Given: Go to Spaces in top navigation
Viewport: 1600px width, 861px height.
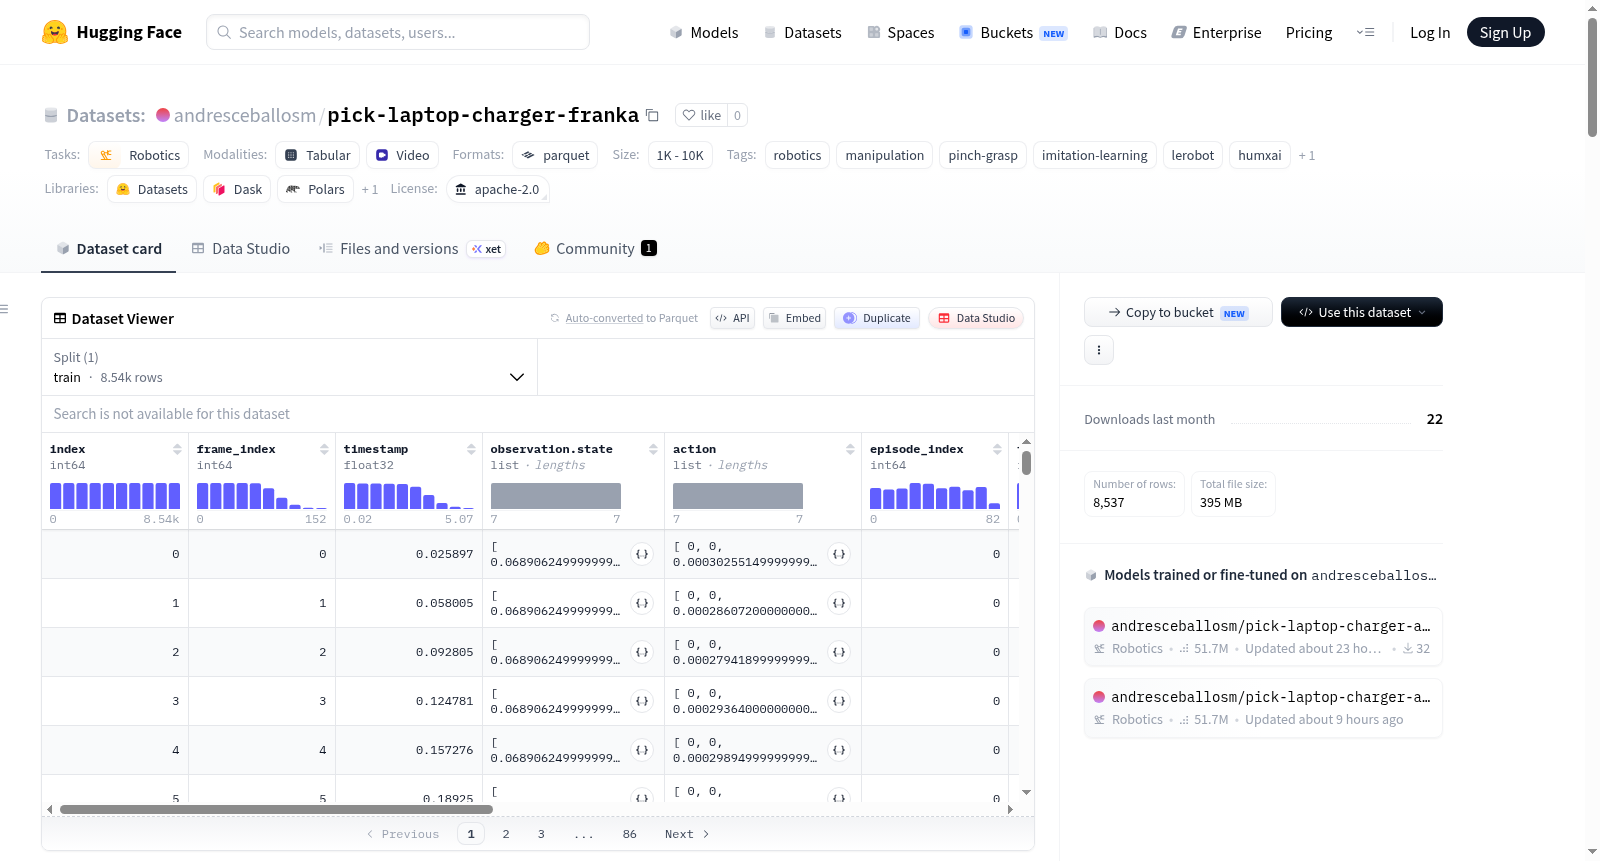Looking at the screenshot, I should tap(901, 32).
